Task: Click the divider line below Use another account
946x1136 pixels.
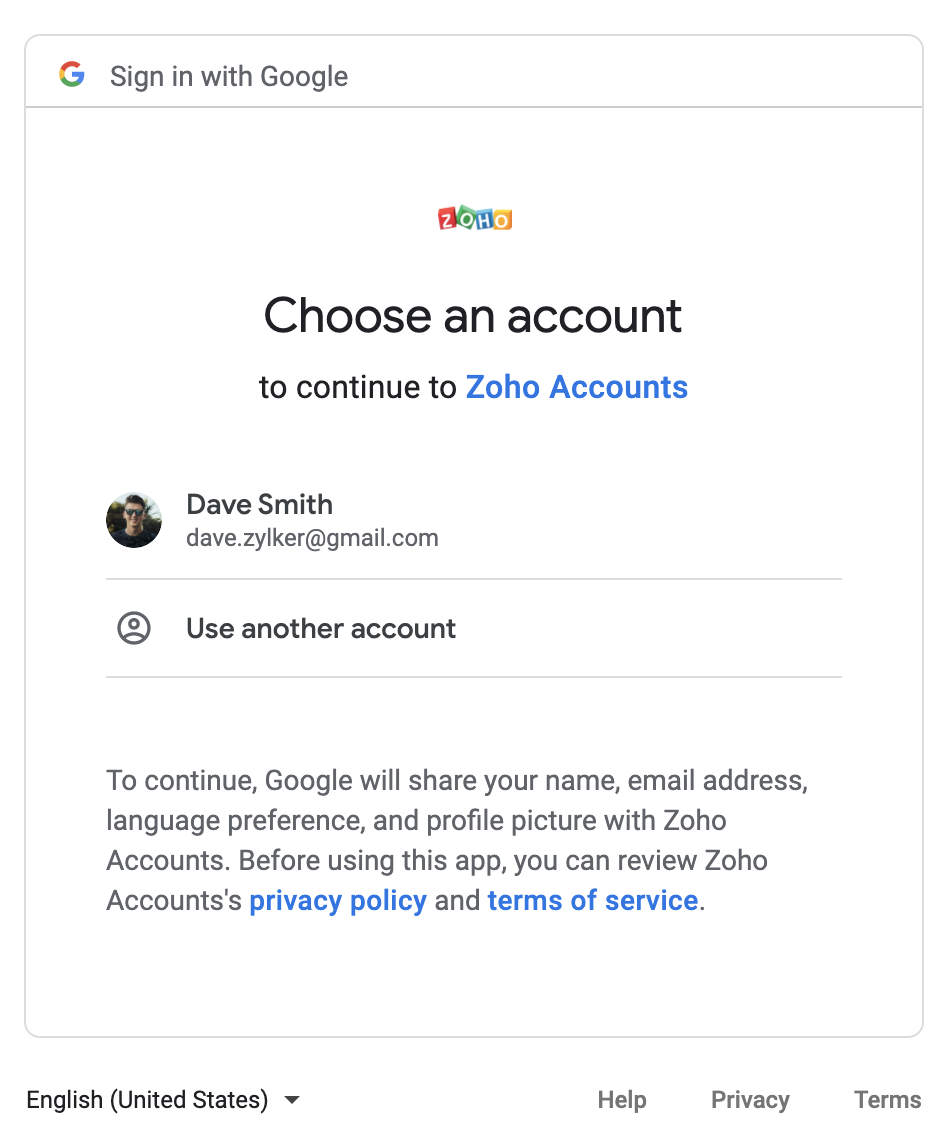Action: click(x=474, y=677)
